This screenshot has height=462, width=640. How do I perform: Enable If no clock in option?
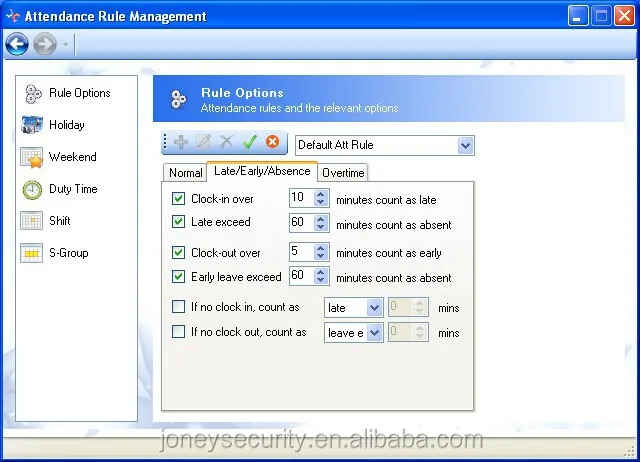pyautogui.click(x=179, y=307)
